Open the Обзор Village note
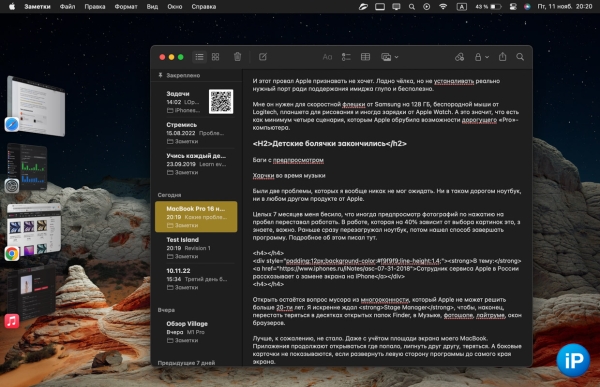Viewport: 600px width, 387px height. 196,331
